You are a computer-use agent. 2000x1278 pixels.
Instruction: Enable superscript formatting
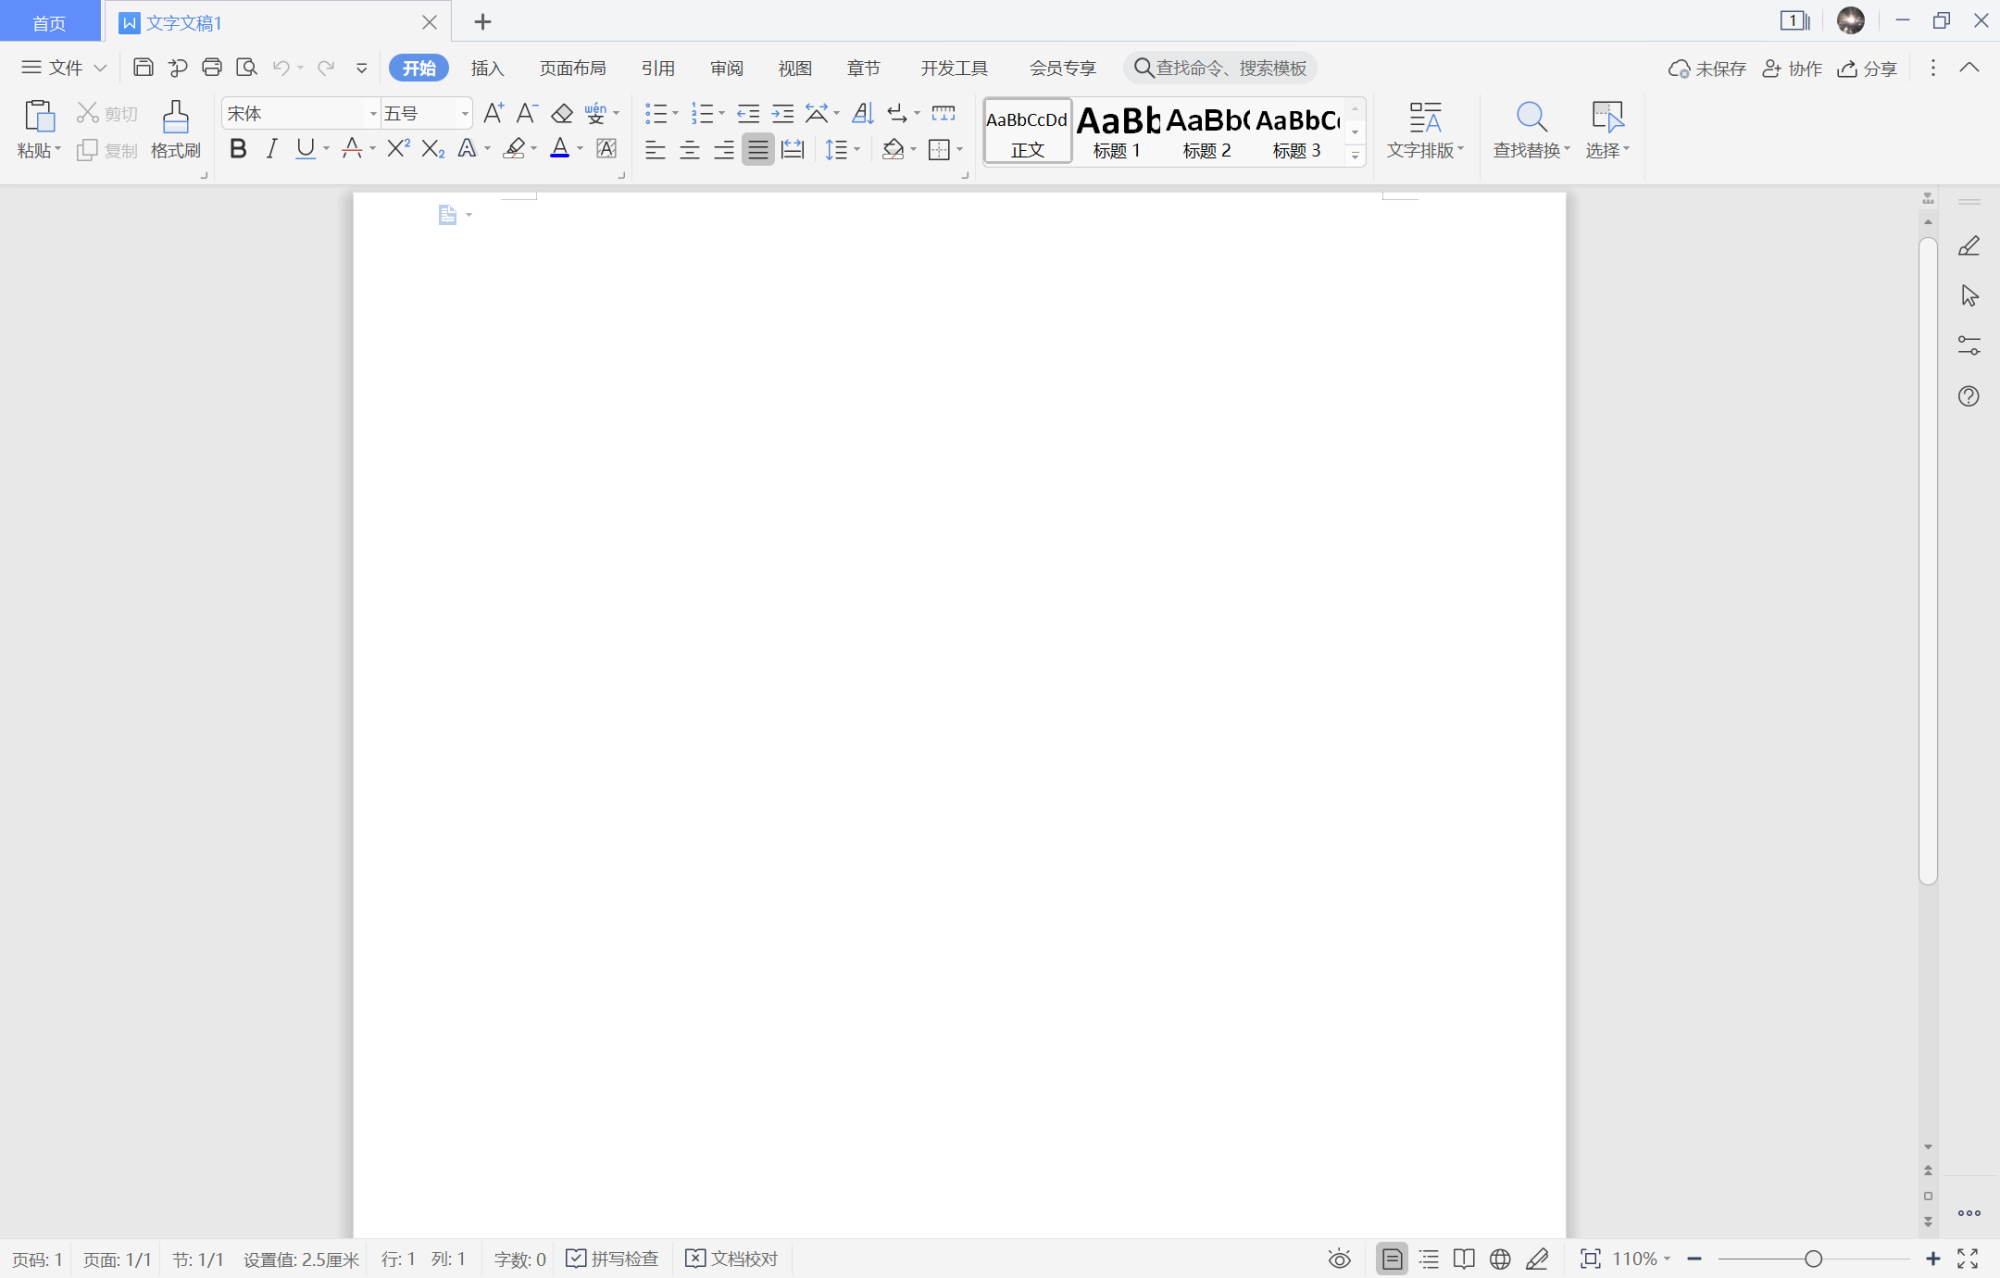397,148
